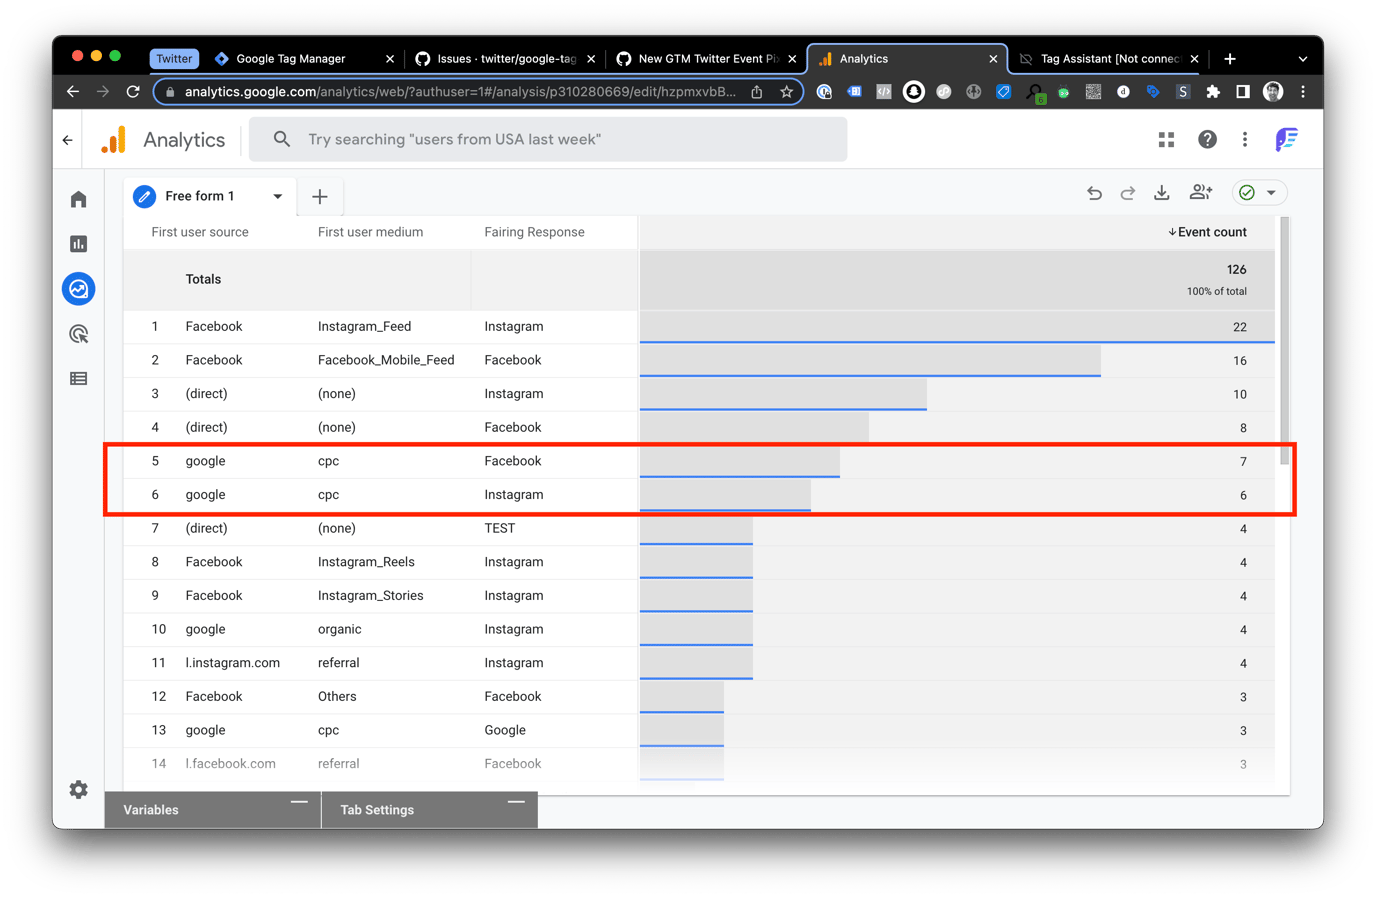Image resolution: width=1376 pixels, height=898 pixels.
Task: Click the row 3 bar with count 10
Action: (783, 394)
